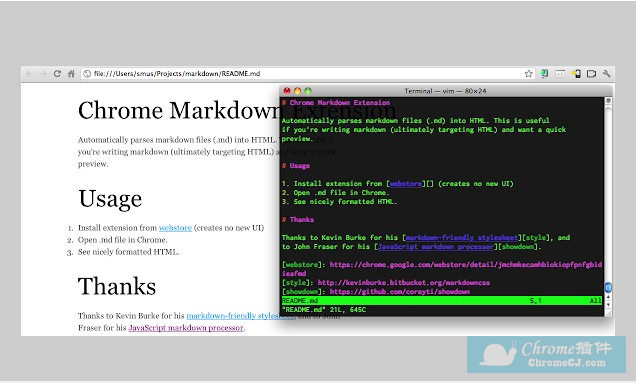Screen dimensions: 636x383
Task: Close the Terminal window with red button
Action: [287, 91]
